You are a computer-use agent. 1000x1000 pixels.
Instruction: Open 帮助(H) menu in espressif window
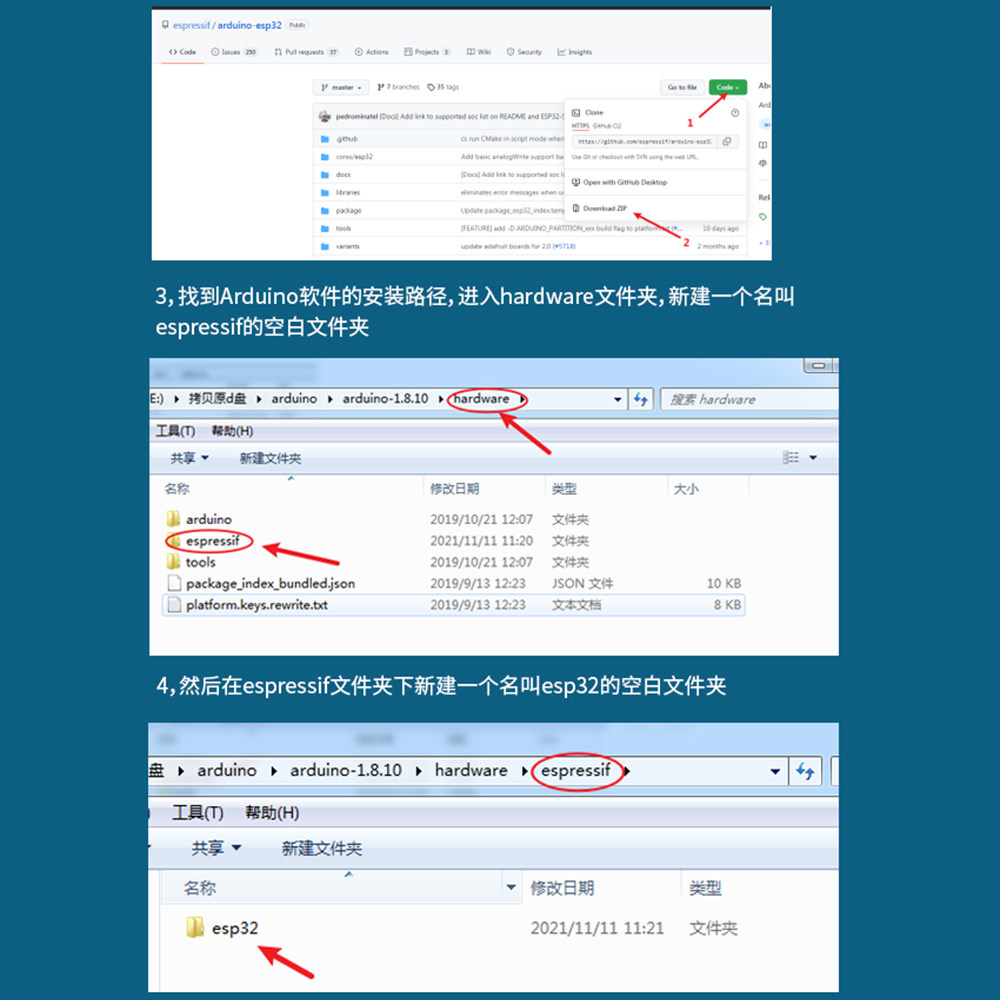click(x=272, y=812)
